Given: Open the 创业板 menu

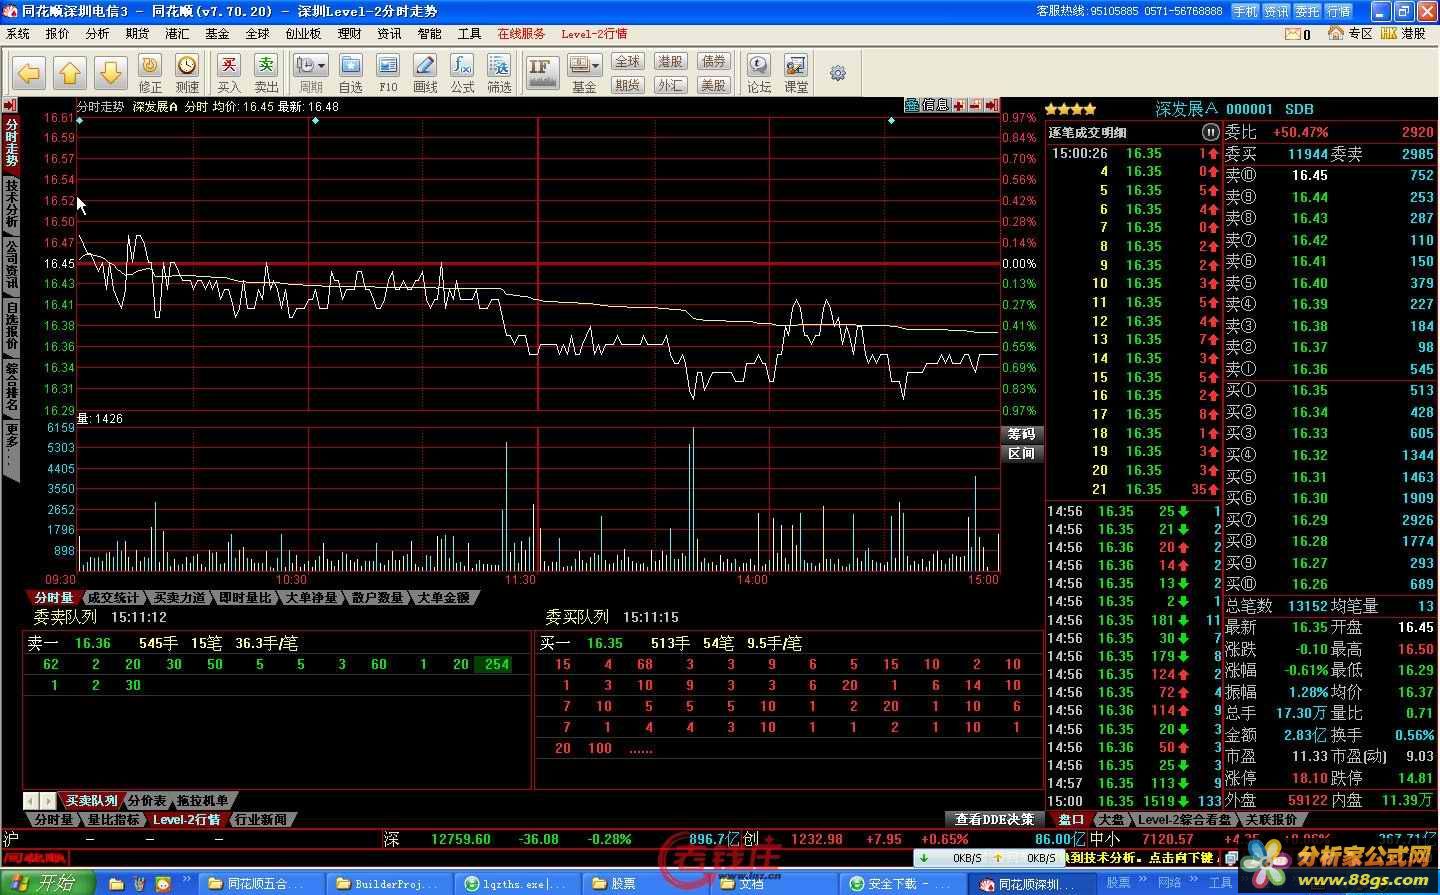Looking at the screenshot, I should tap(303, 33).
